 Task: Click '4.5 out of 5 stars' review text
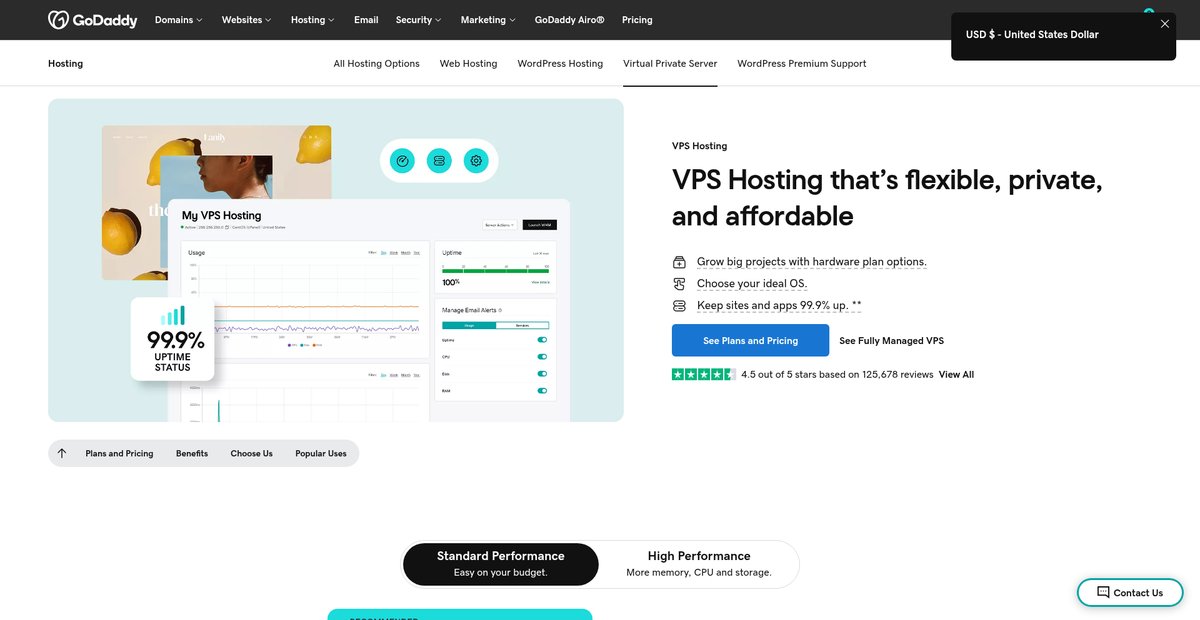(x=837, y=375)
